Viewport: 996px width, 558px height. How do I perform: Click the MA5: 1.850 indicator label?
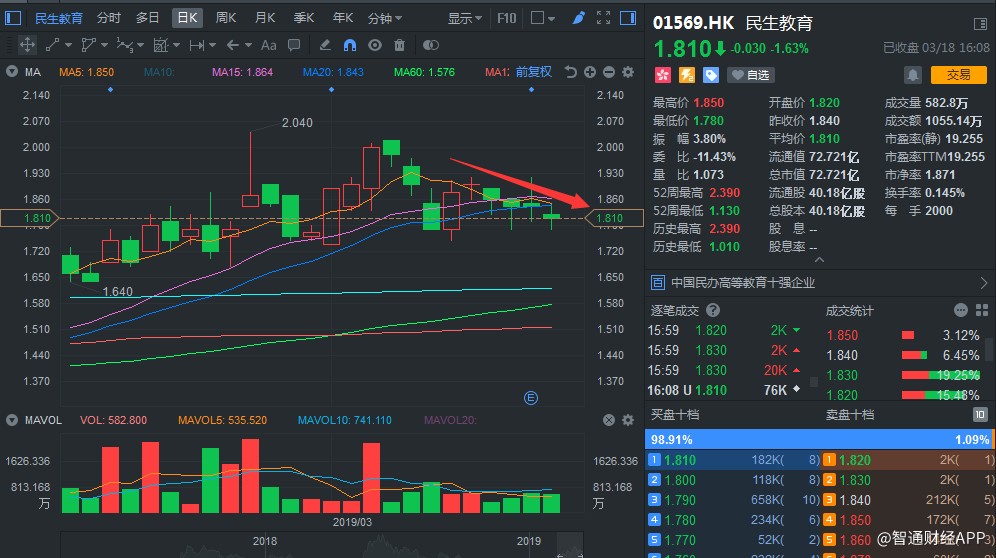(x=86, y=72)
